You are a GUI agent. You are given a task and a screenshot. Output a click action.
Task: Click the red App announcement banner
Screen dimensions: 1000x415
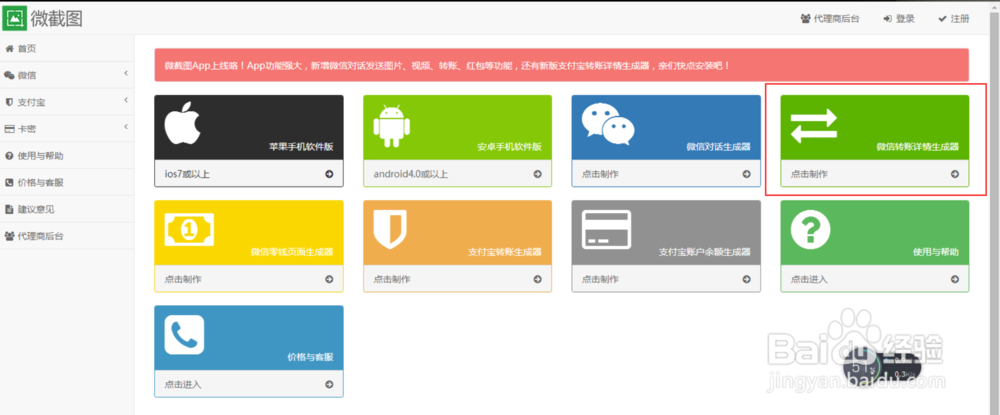(561, 65)
